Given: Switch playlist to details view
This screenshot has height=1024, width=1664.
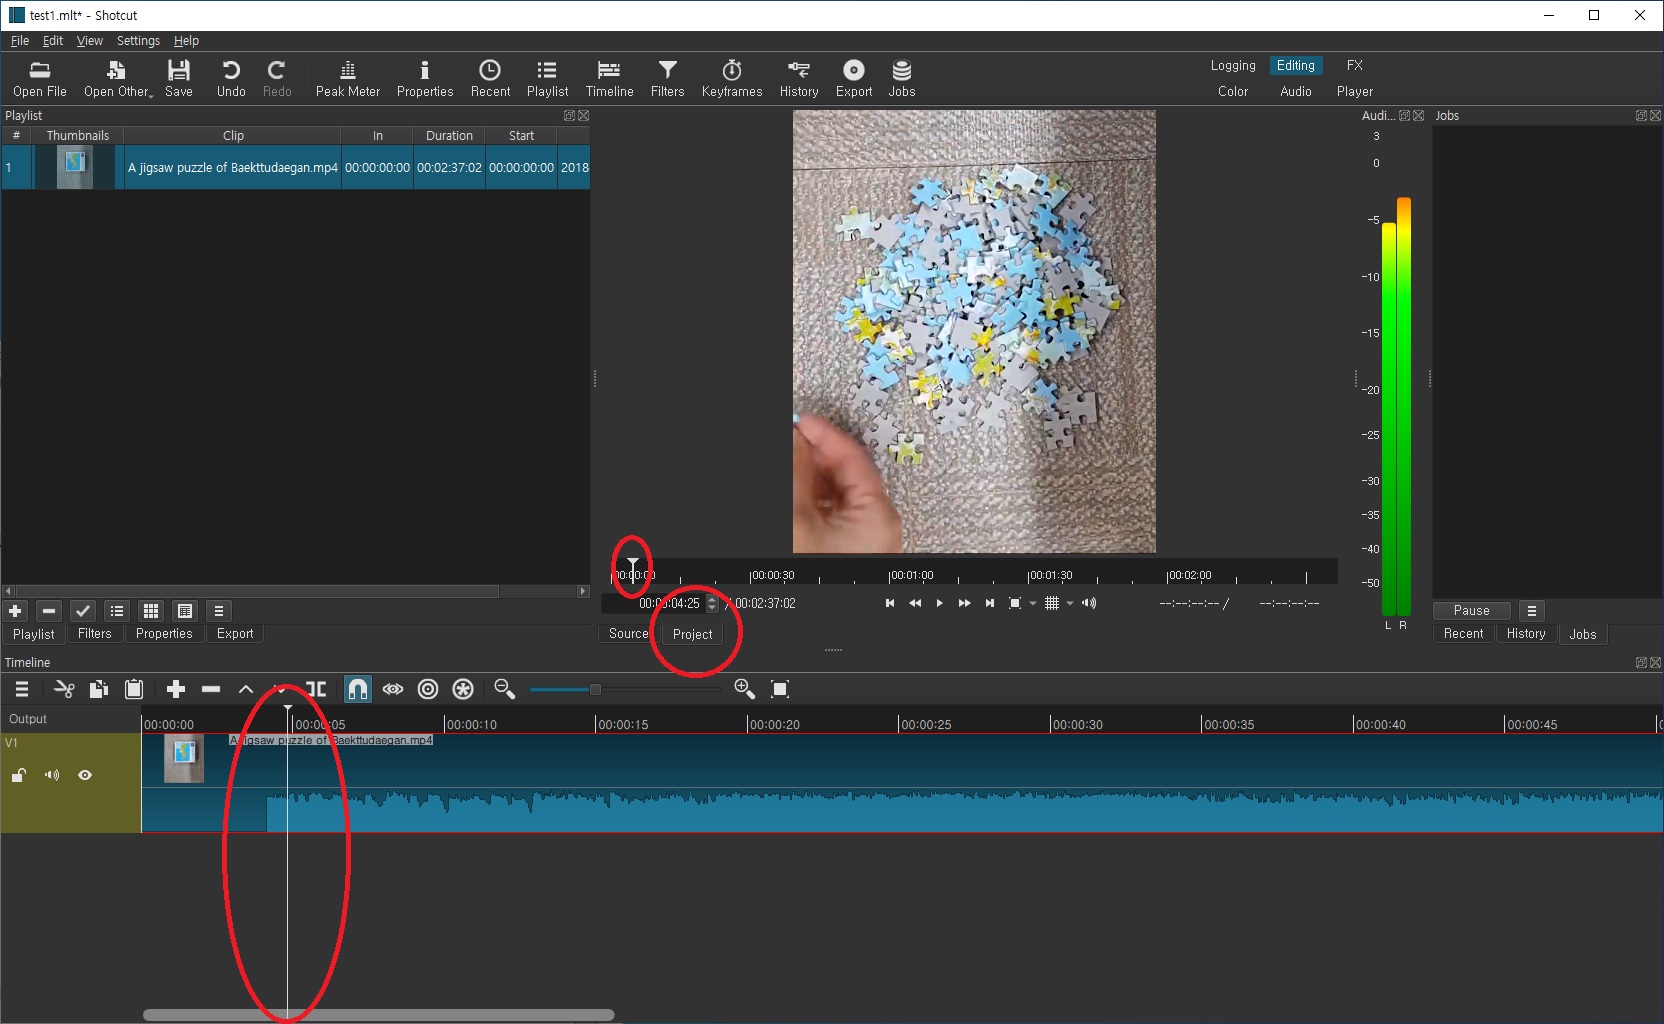Looking at the screenshot, I should click(117, 611).
